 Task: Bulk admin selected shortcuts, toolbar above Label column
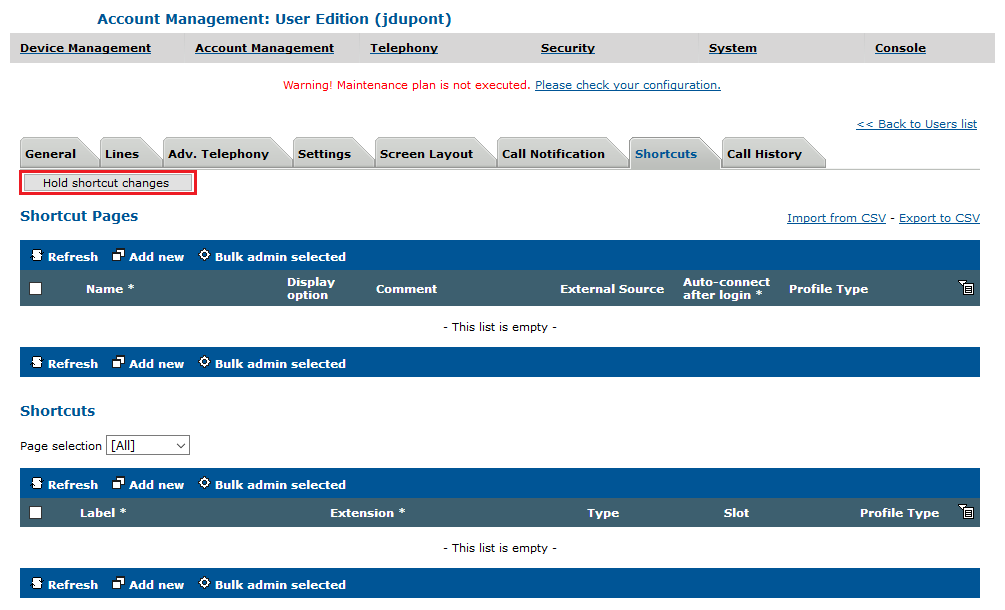pos(272,484)
